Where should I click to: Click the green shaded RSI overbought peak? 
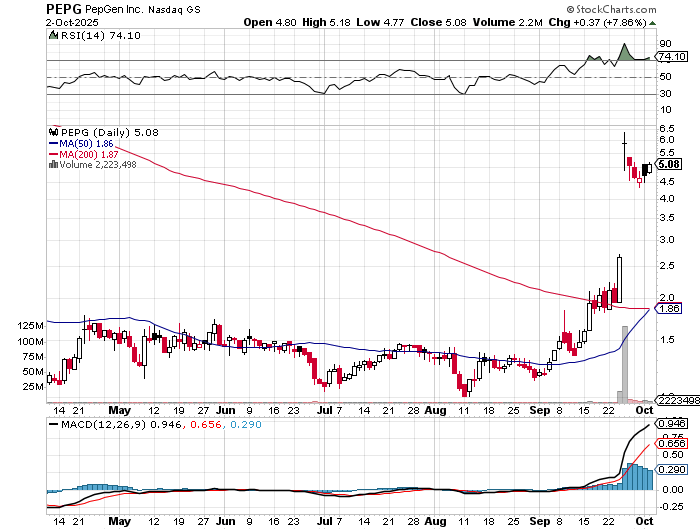click(x=625, y=53)
